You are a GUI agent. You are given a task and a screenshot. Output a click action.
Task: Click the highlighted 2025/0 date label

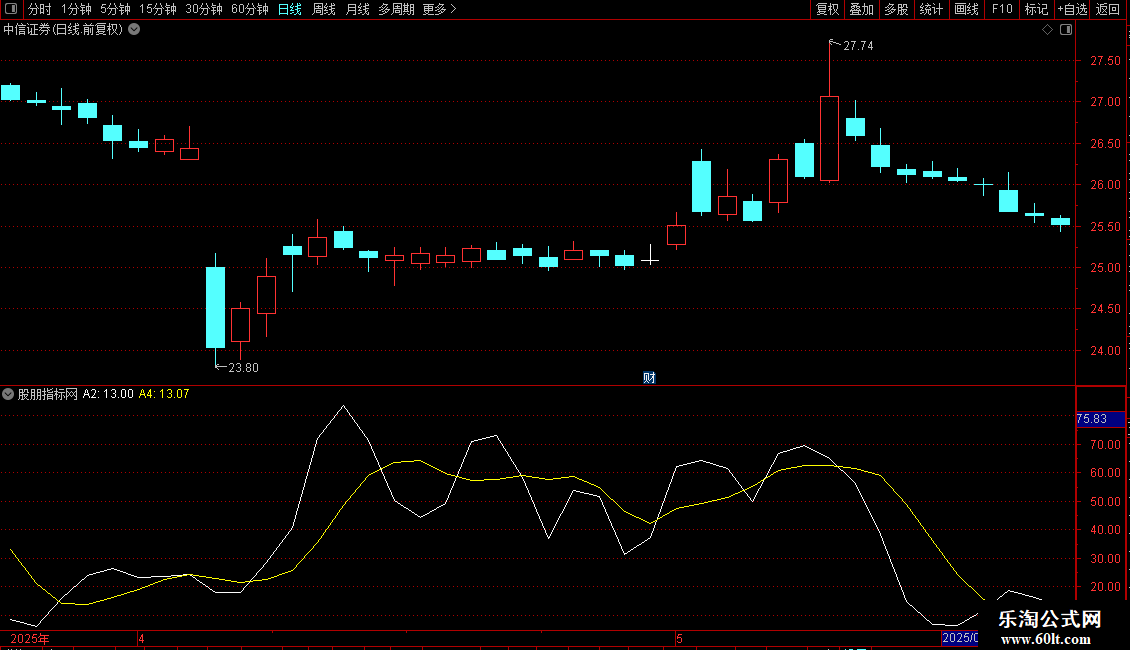pyautogui.click(x=960, y=638)
